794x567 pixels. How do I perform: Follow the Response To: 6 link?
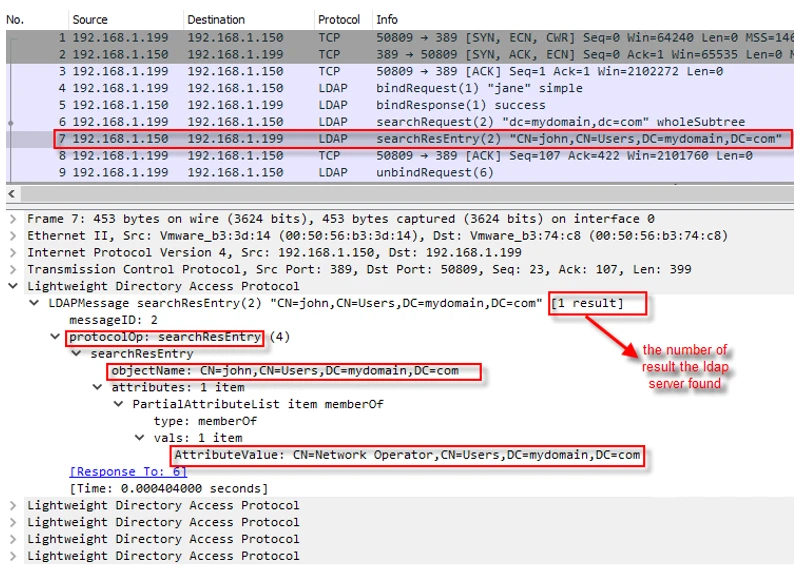[128, 472]
